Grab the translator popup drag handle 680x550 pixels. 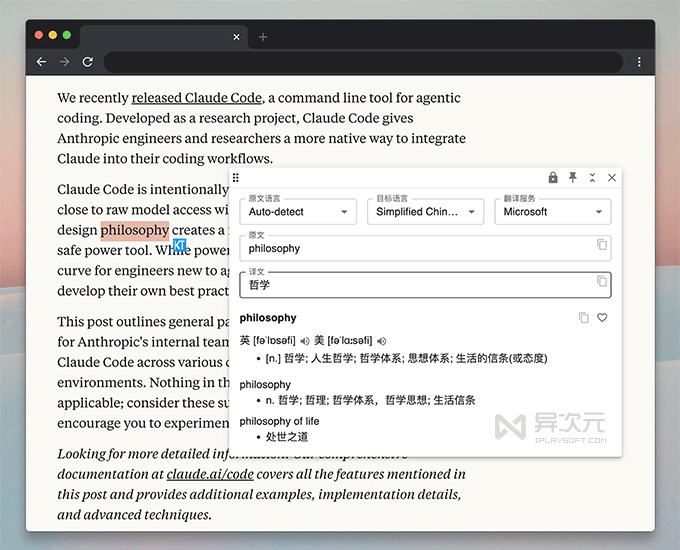click(x=235, y=177)
